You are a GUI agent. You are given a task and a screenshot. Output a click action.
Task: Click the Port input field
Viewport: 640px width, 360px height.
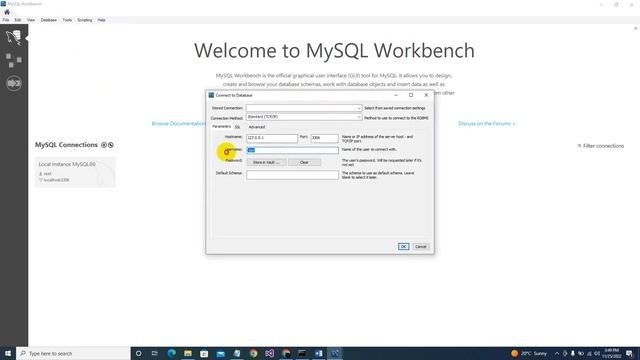click(324, 138)
